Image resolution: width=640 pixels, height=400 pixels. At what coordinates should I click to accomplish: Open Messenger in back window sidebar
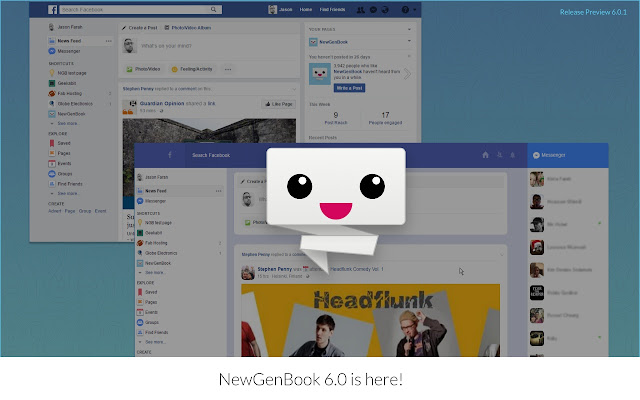coord(64,51)
